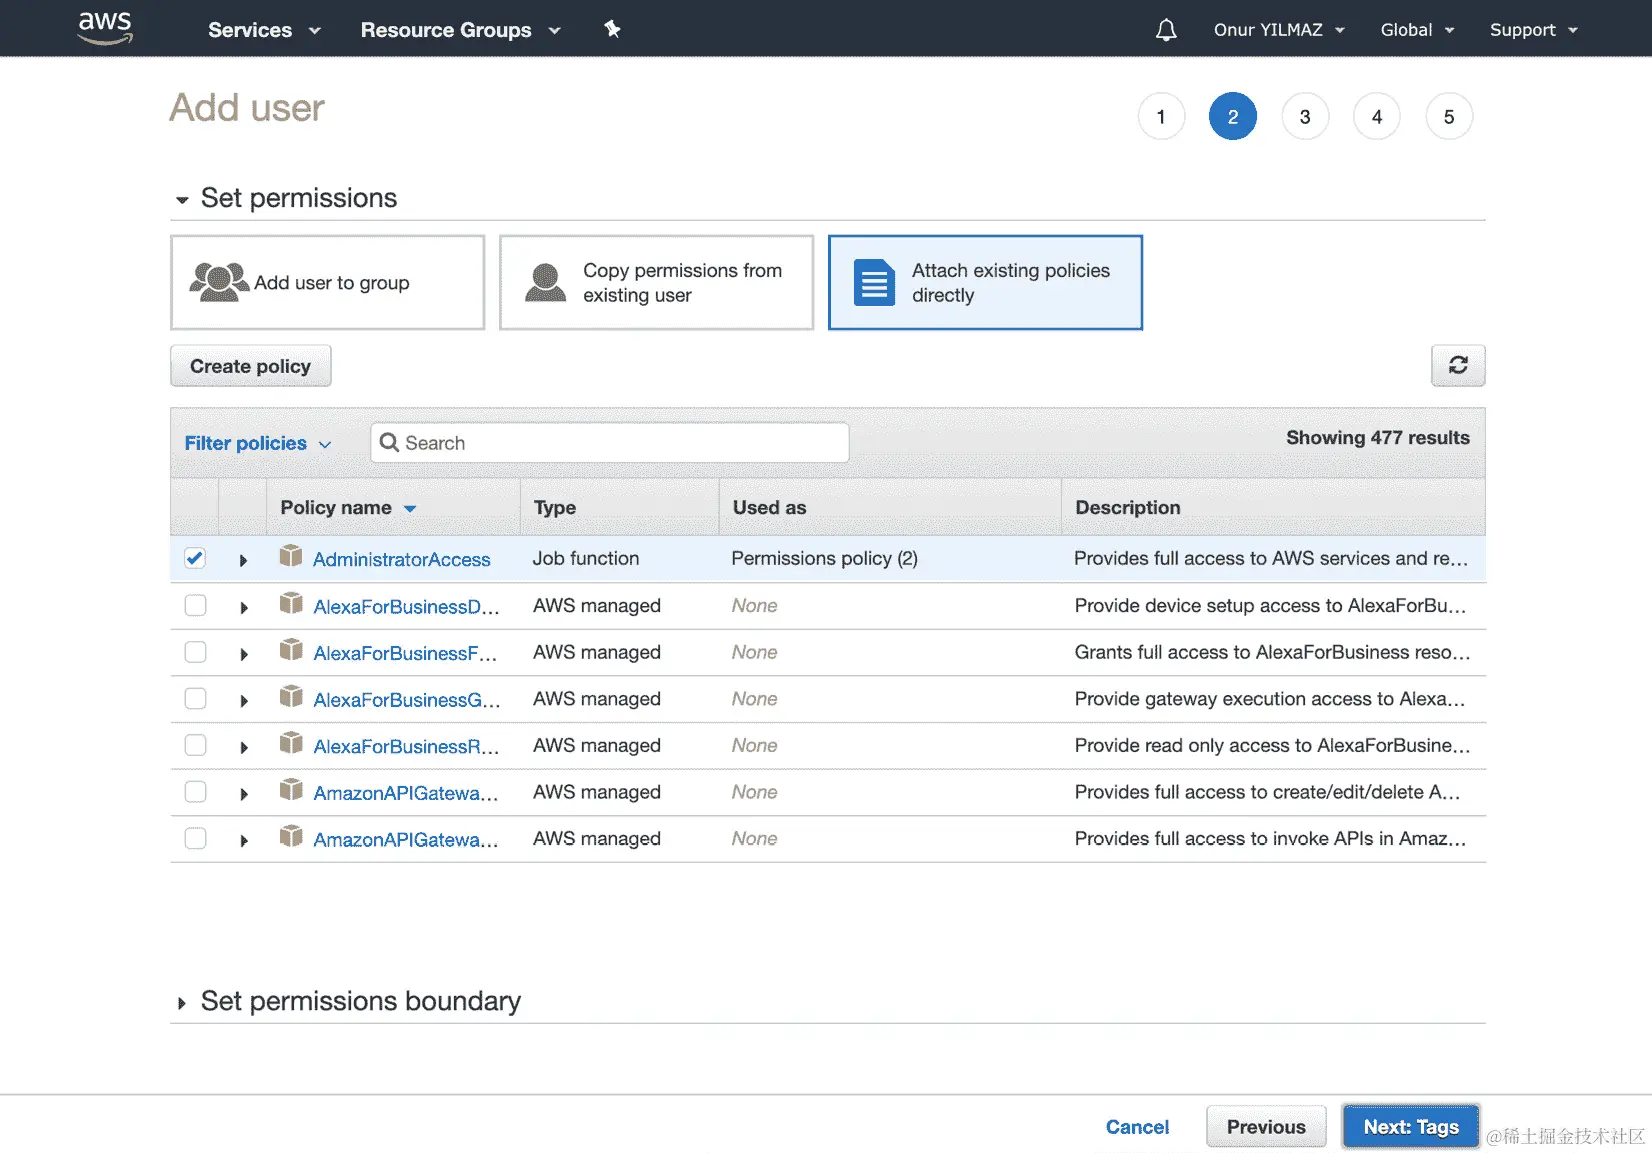The image size is (1652, 1153).
Task: Open the Filter policies dropdown
Action: (x=257, y=443)
